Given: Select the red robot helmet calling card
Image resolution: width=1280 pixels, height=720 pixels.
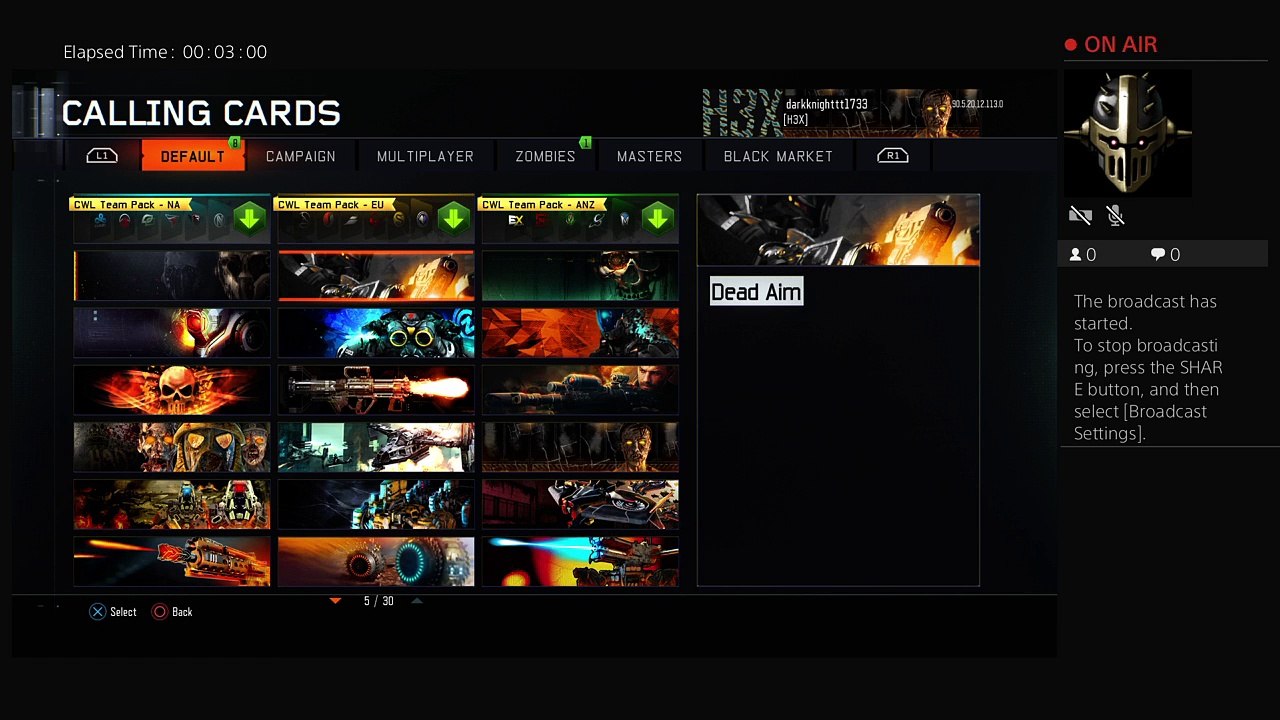Looking at the screenshot, I should click(x=172, y=333).
